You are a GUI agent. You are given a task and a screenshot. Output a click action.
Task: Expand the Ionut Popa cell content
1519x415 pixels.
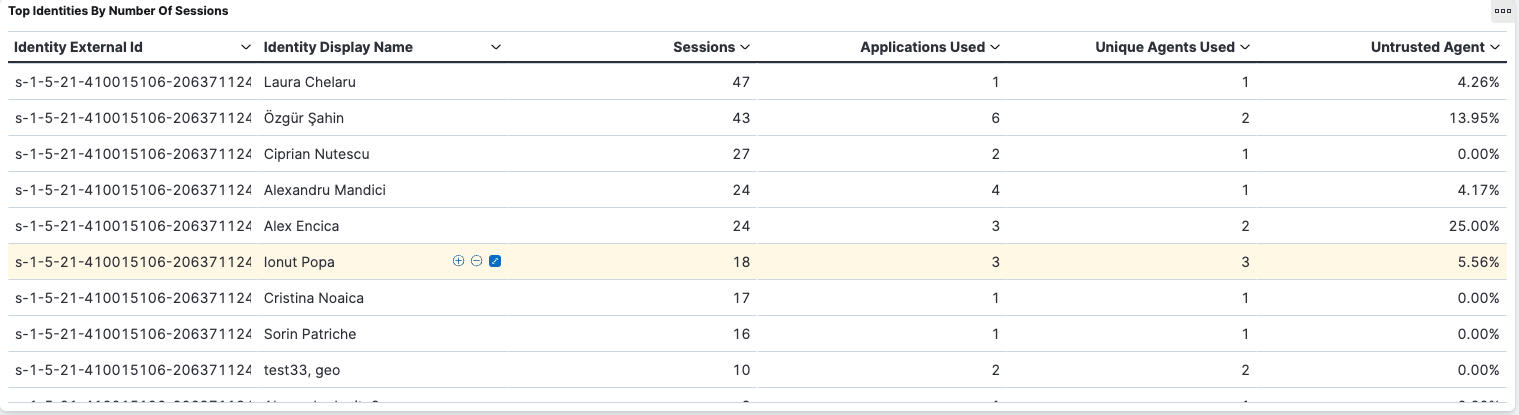click(495, 261)
